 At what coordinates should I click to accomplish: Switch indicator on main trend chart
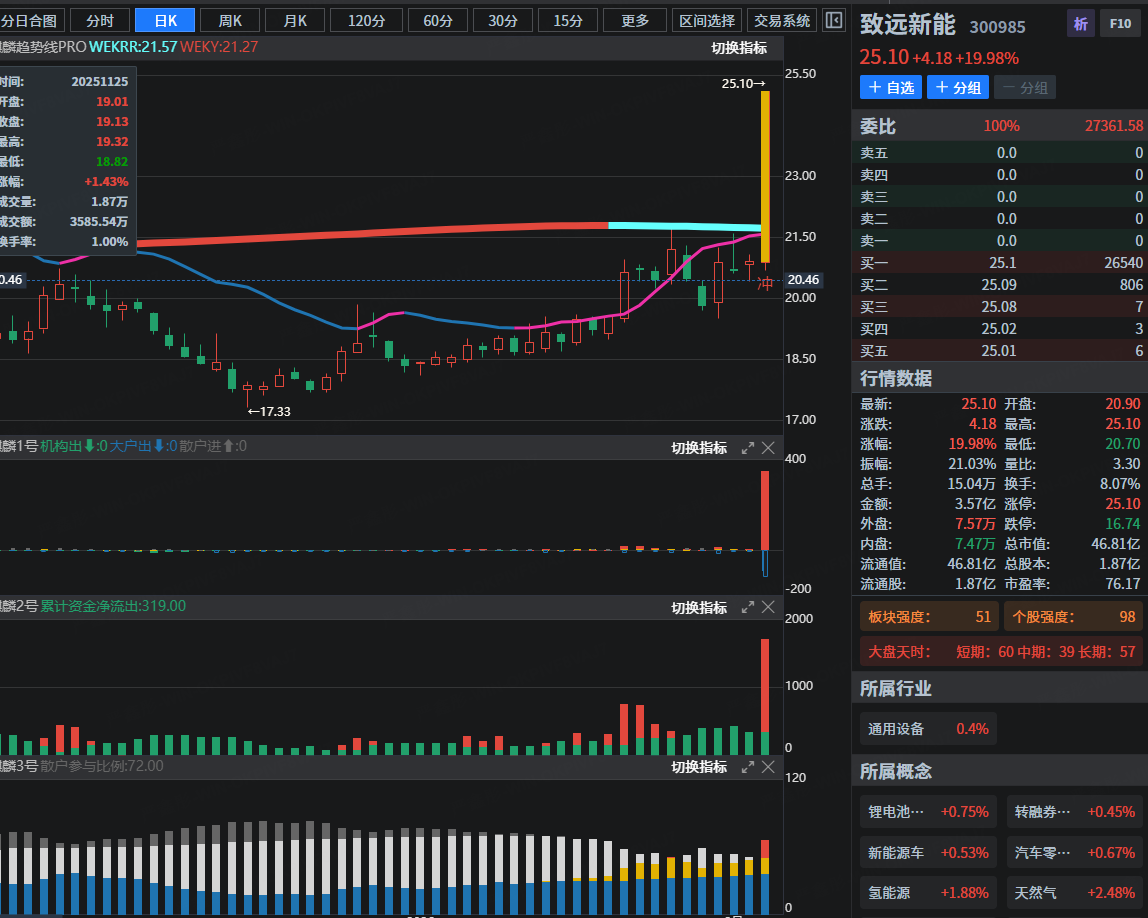coord(739,48)
